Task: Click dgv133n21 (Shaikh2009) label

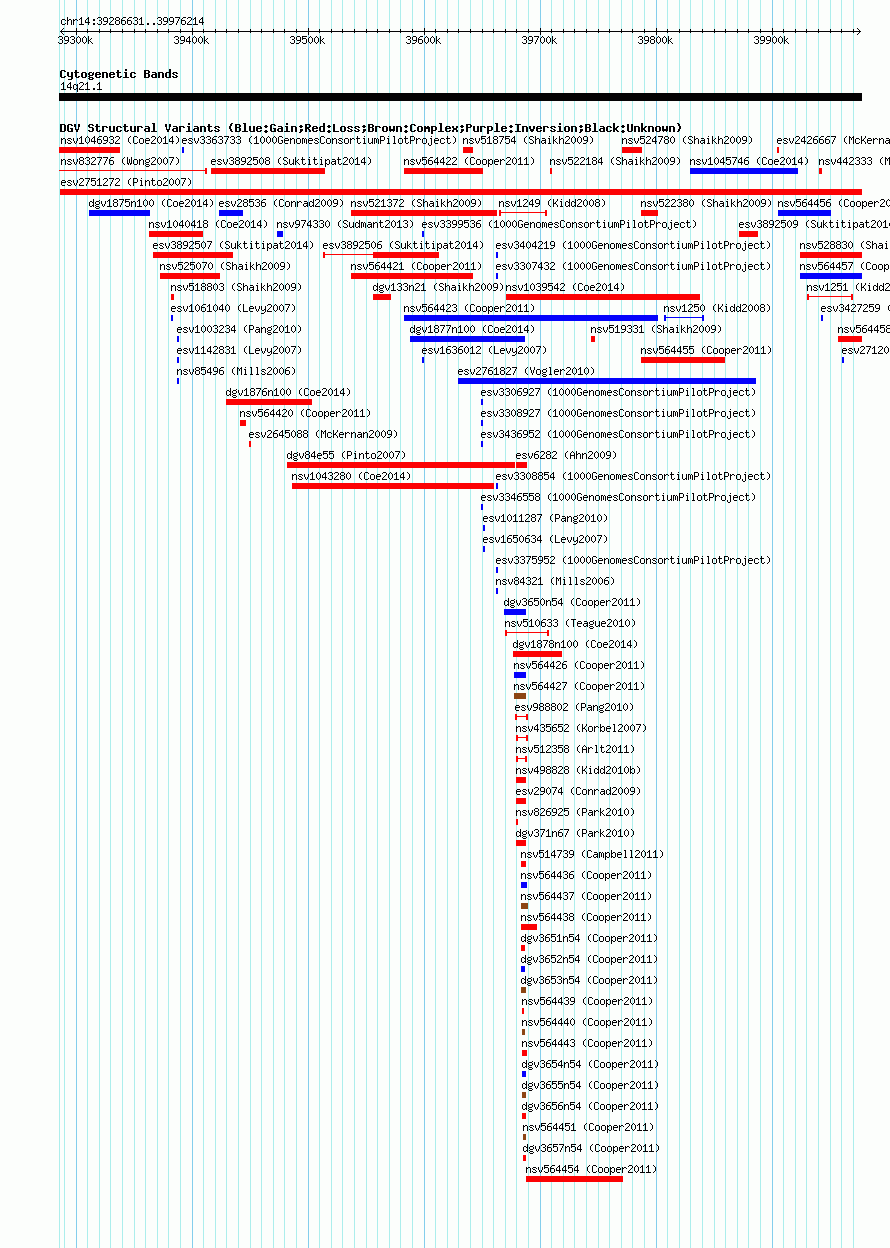Action: 438,287
